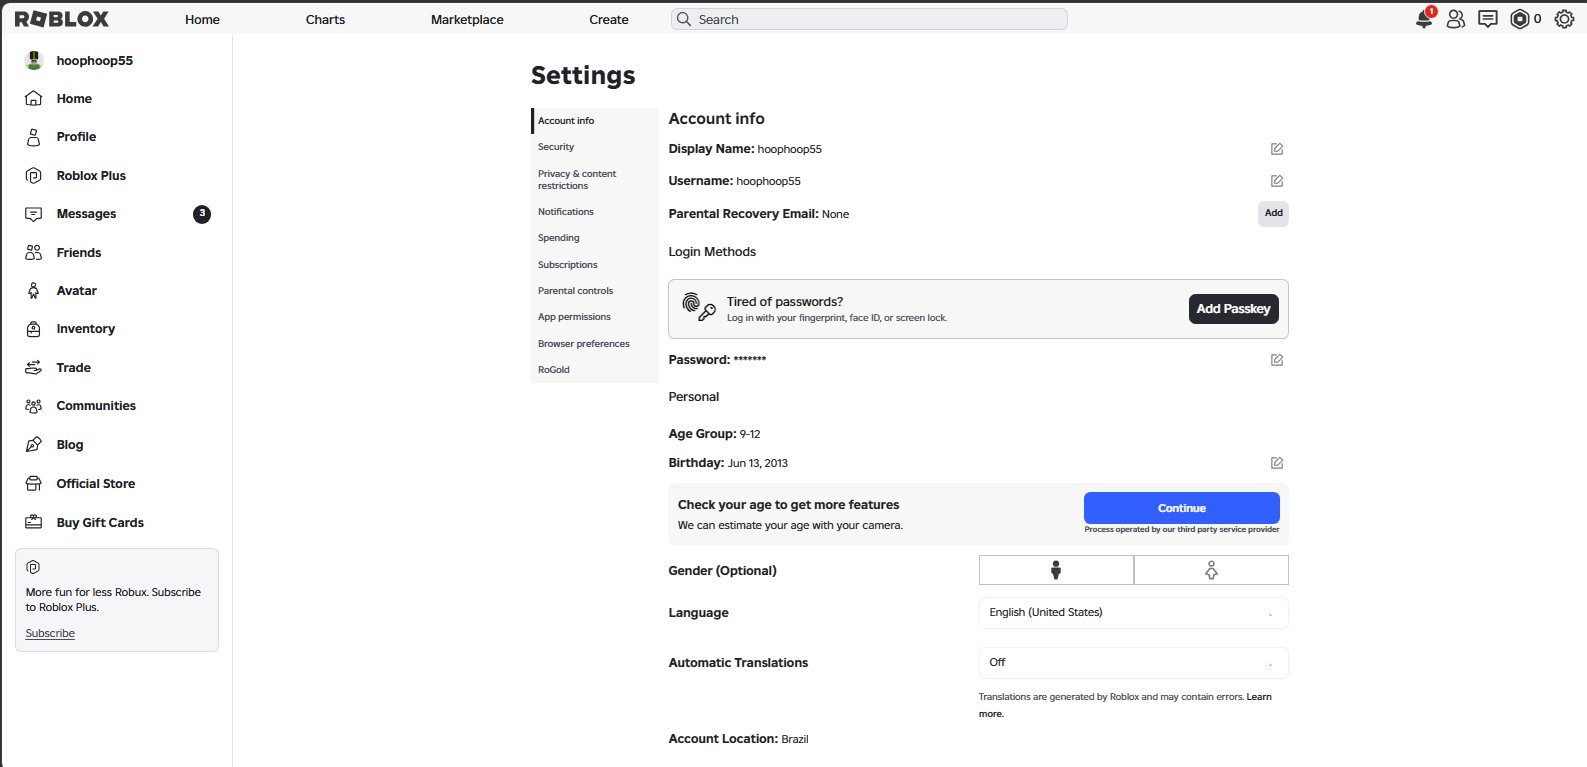
Task: Open the Subscriptions settings tab
Action: pos(595,265)
